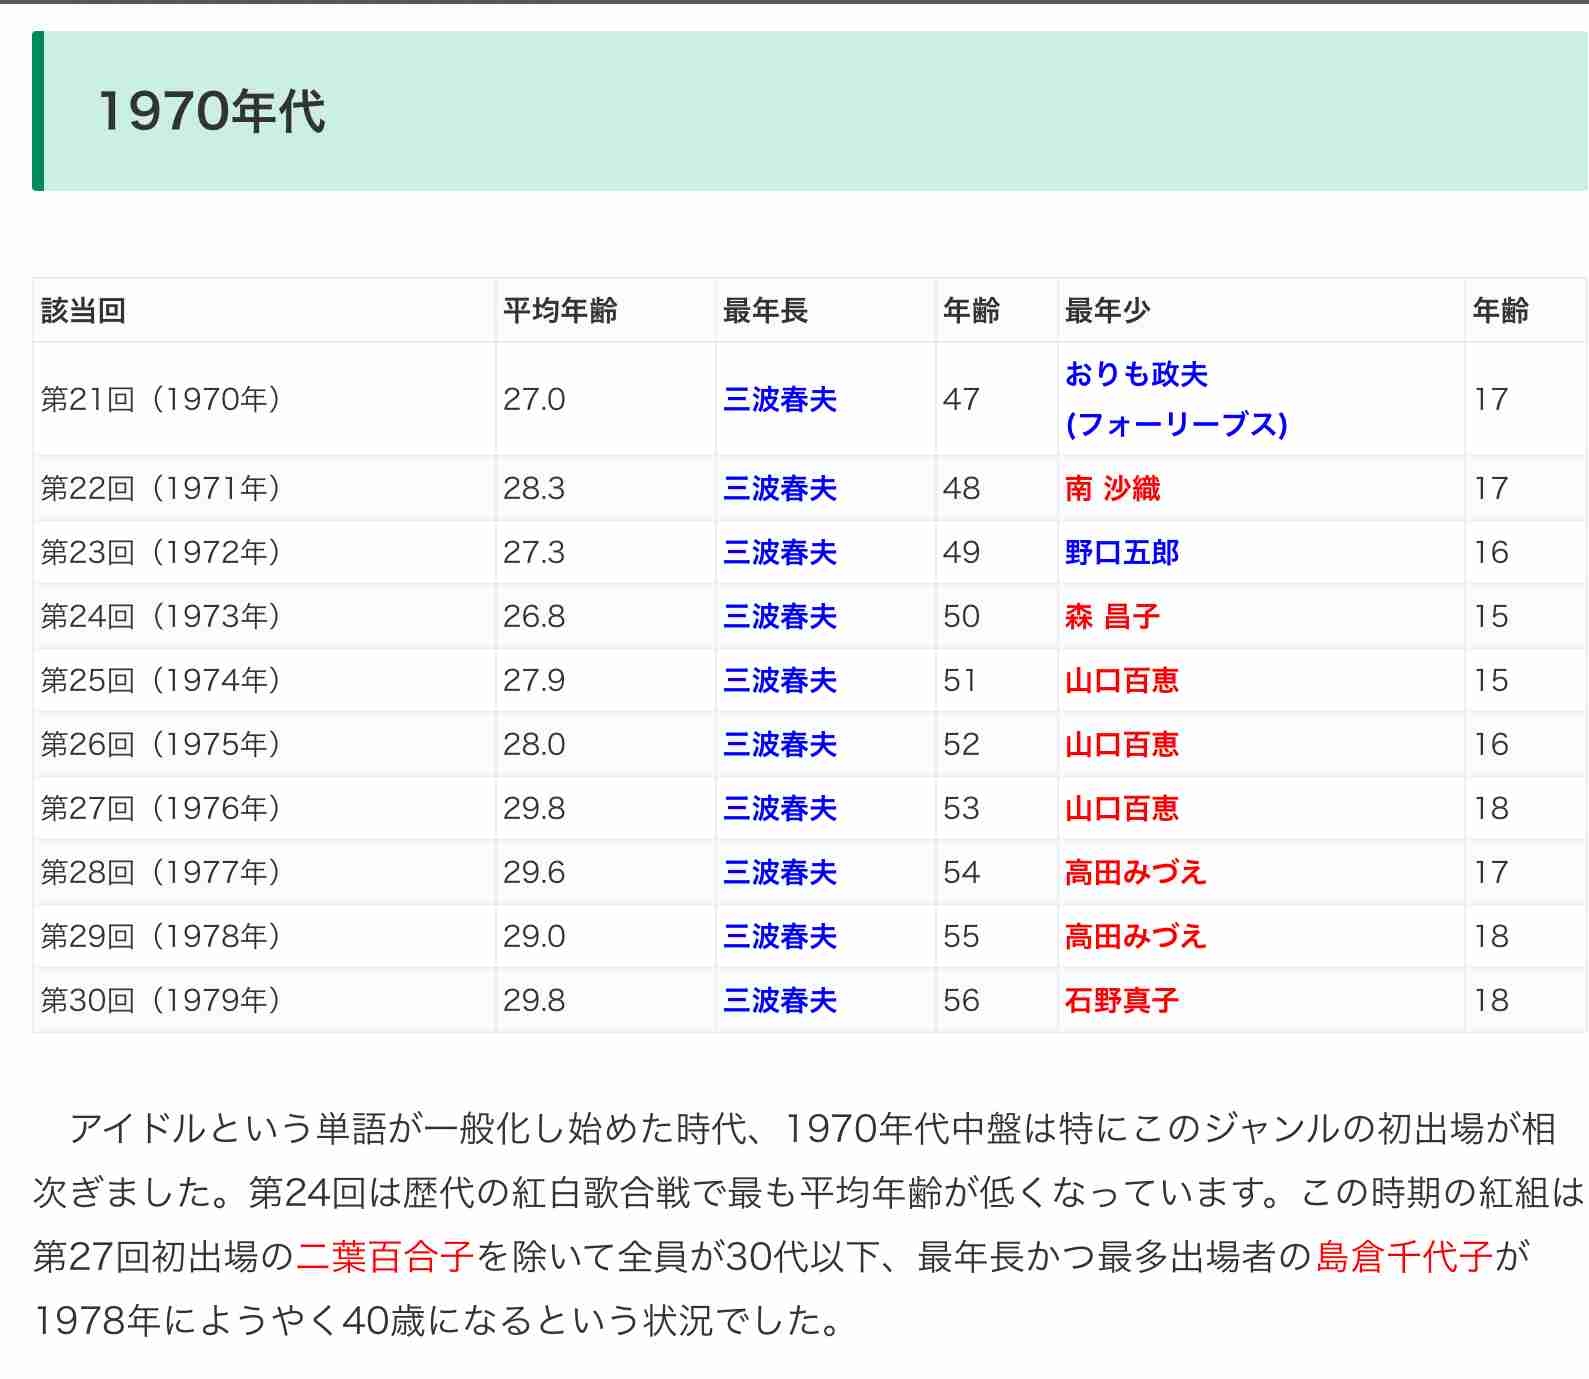Click oldest age value 50
This screenshot has width=1589, height=1379.
click(961, 617)
